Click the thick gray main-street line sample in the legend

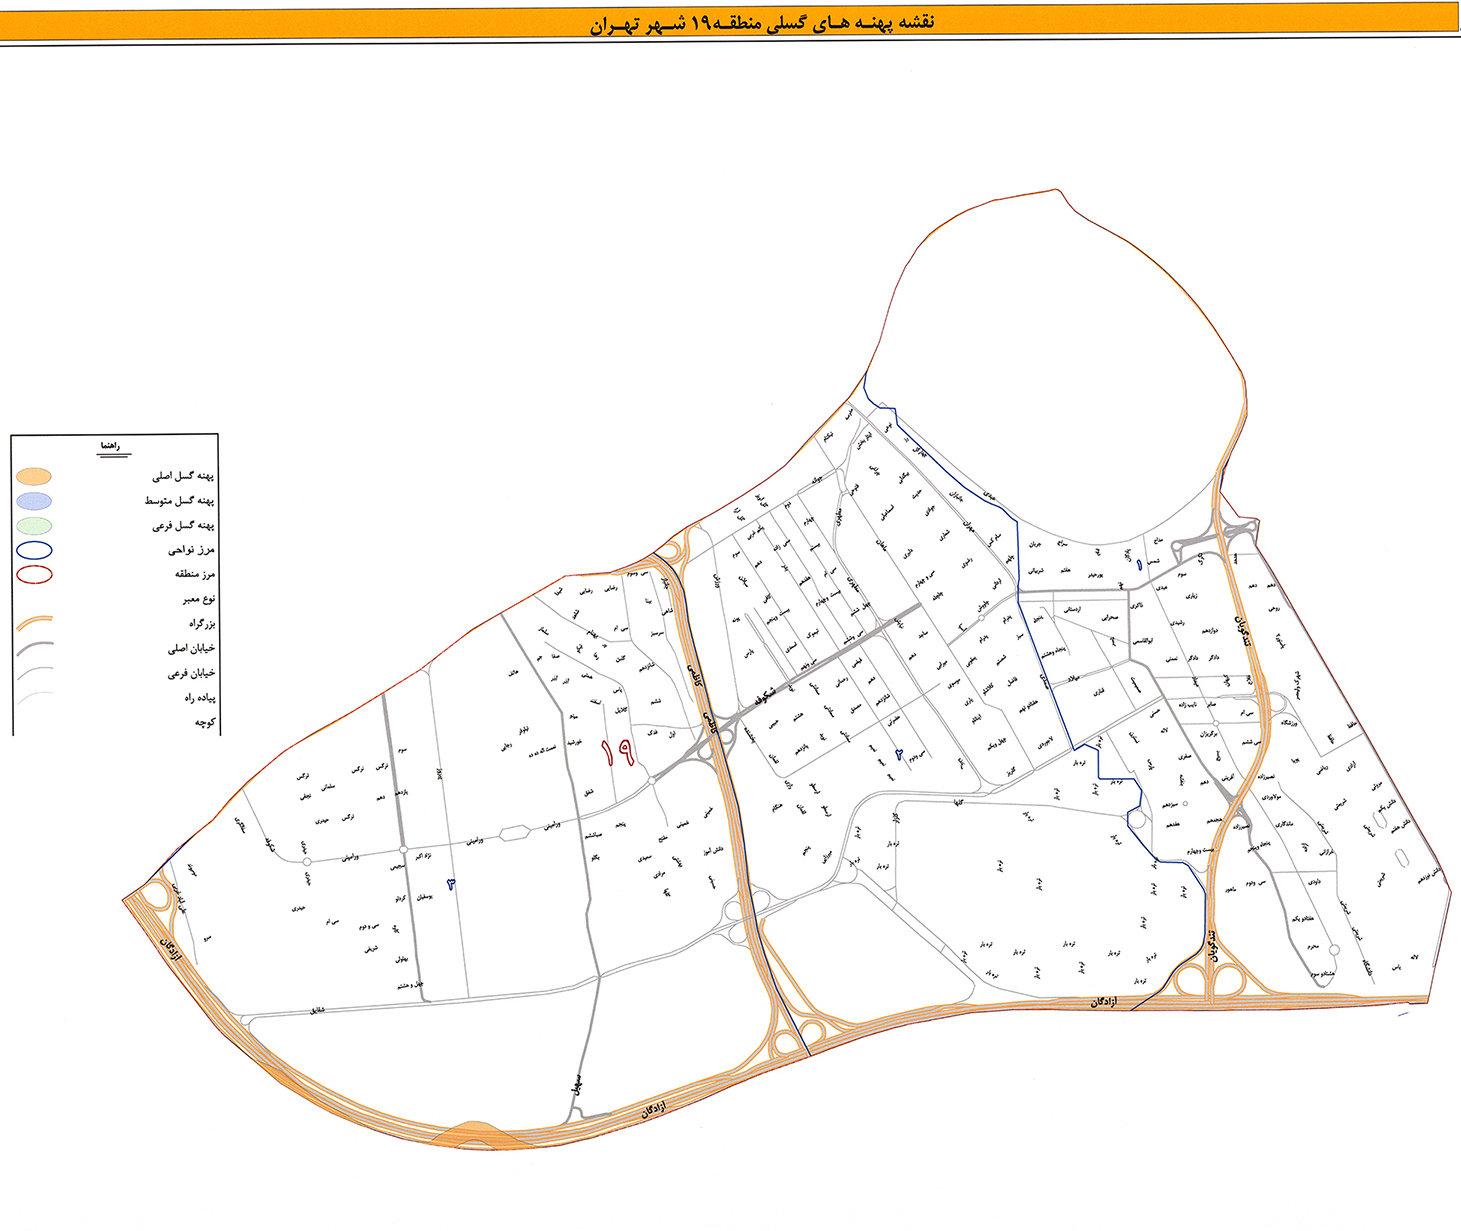(34, 648)
